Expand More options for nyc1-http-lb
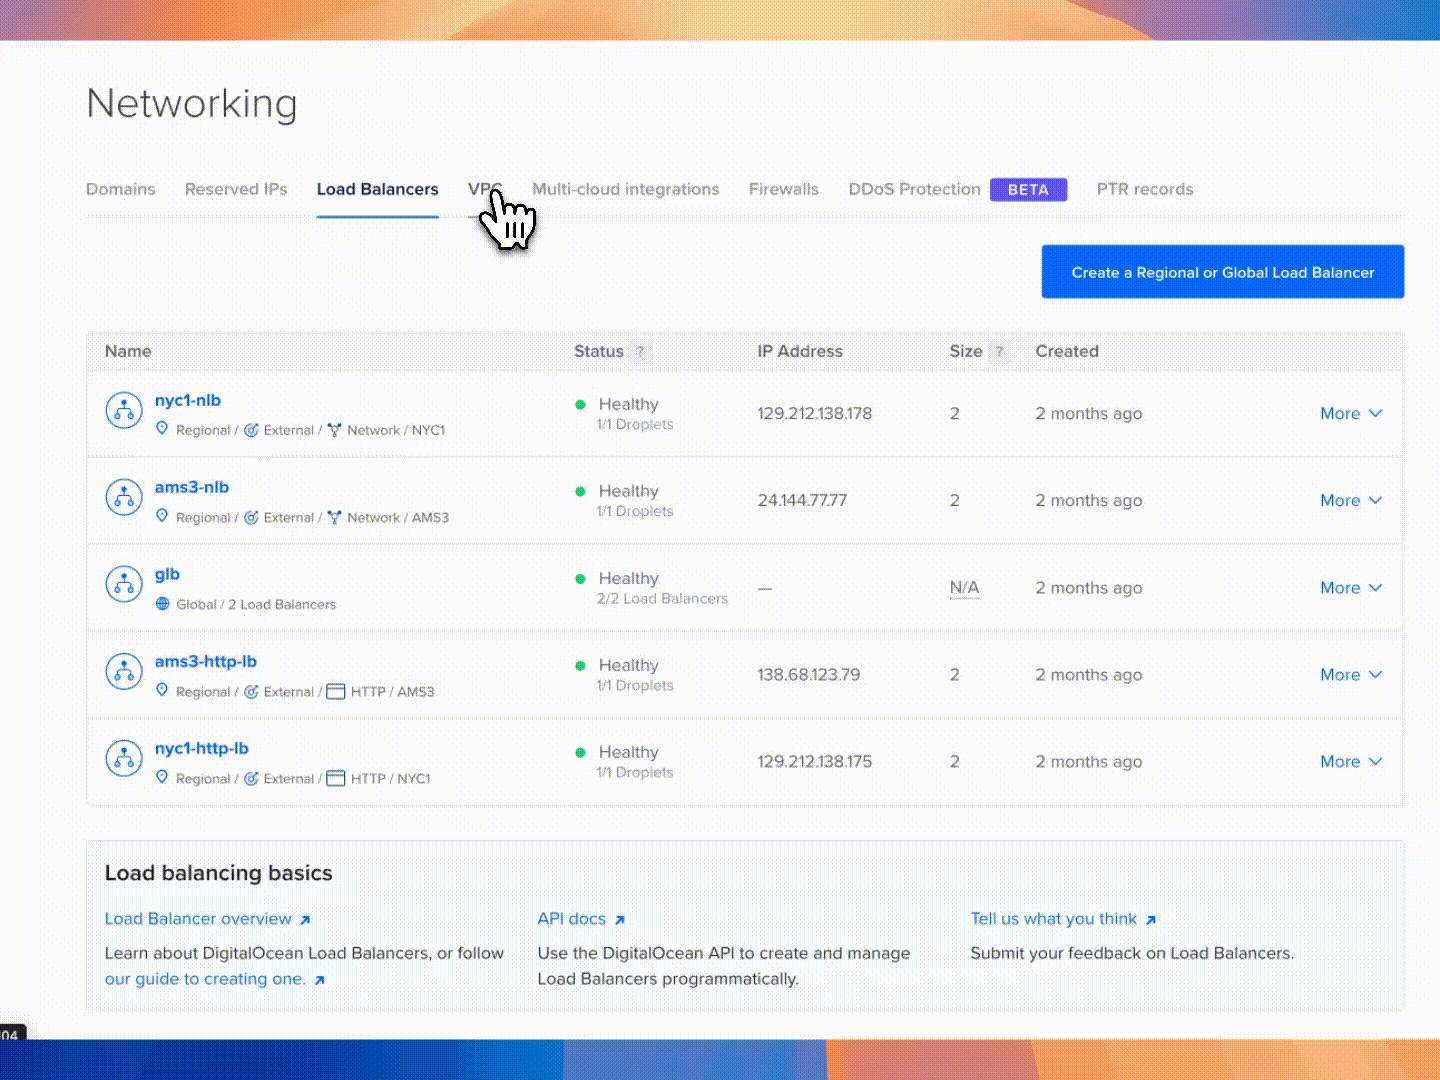Viewport: 1440px width, 1080px height. point(1350,762)
